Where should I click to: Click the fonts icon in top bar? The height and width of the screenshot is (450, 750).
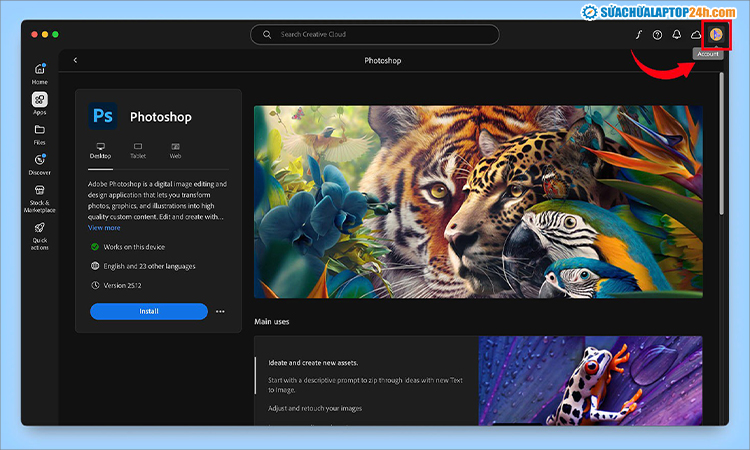click(x=638, y=34)
